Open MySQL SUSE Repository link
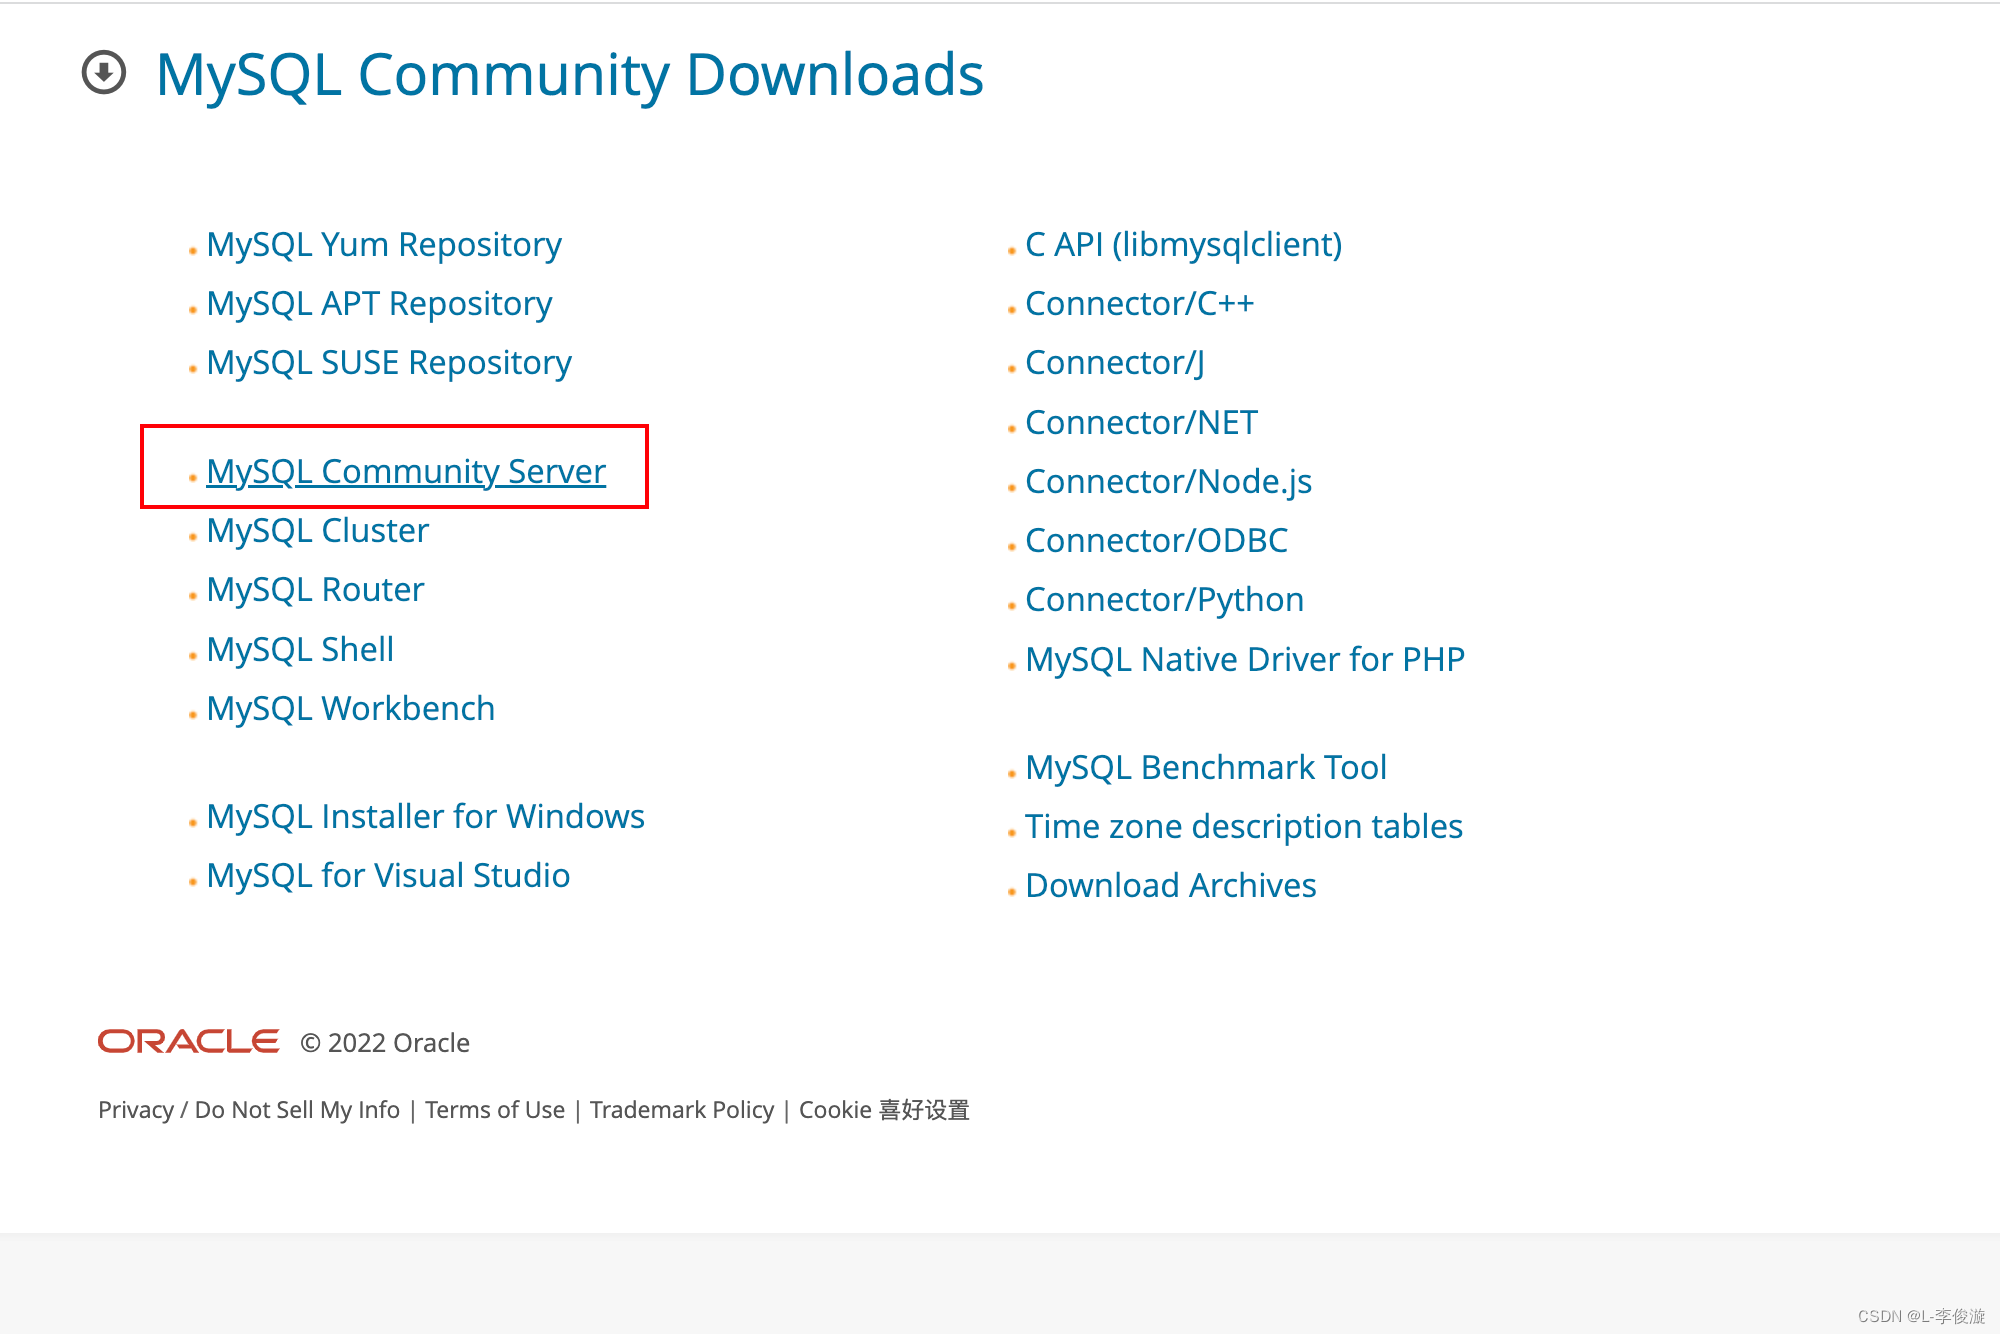 [x=388, y=363]
